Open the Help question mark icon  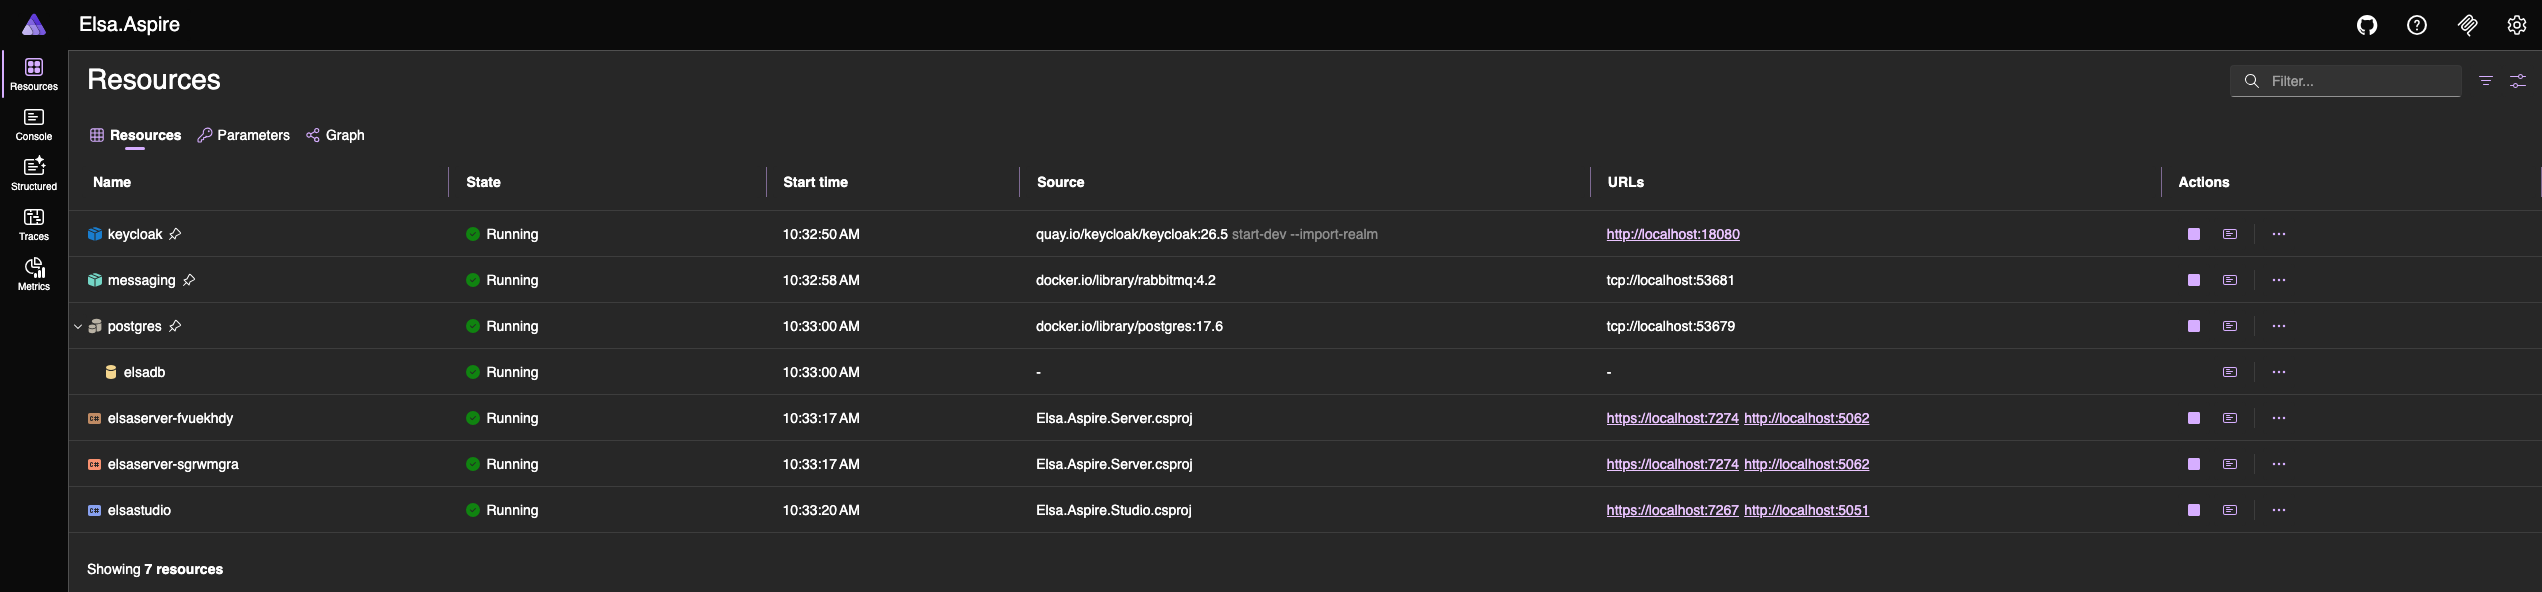pos(2417,25)
